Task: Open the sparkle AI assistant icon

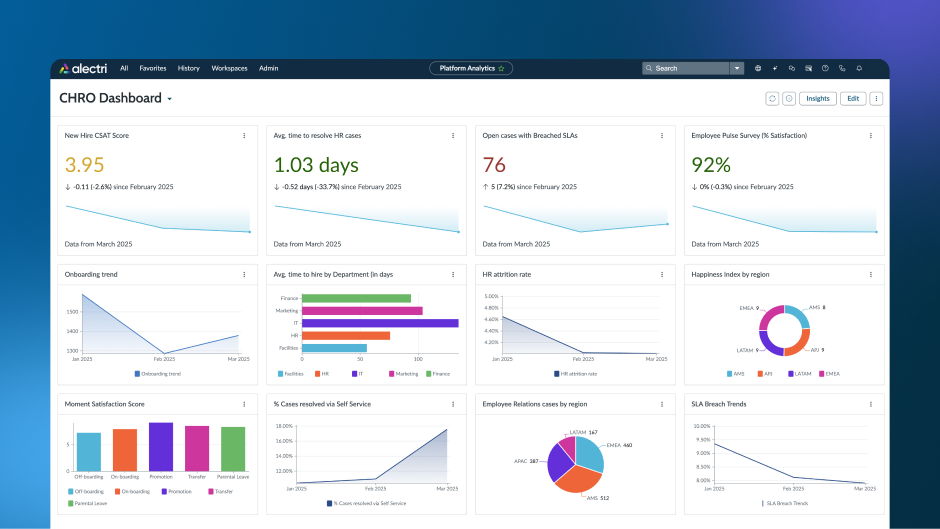Action: 775,68
